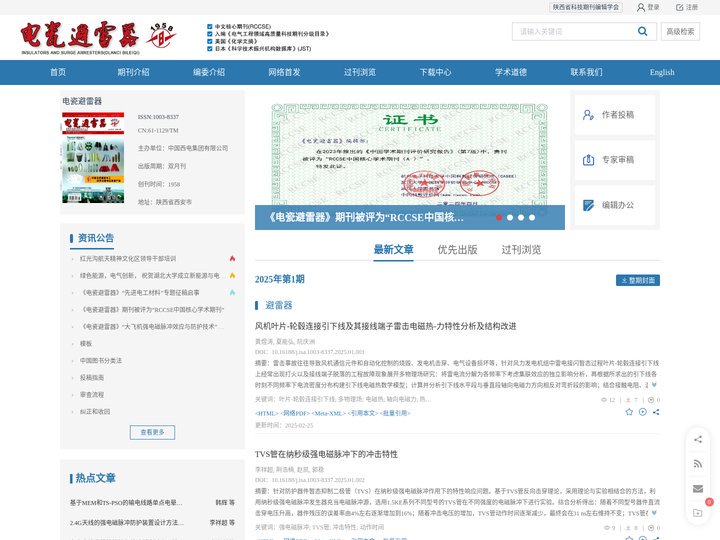Image resolution: width=720 pixels, height=540 pixels.
Task: Open news item 纠正和收回
Action: click(x=95, y=411)
